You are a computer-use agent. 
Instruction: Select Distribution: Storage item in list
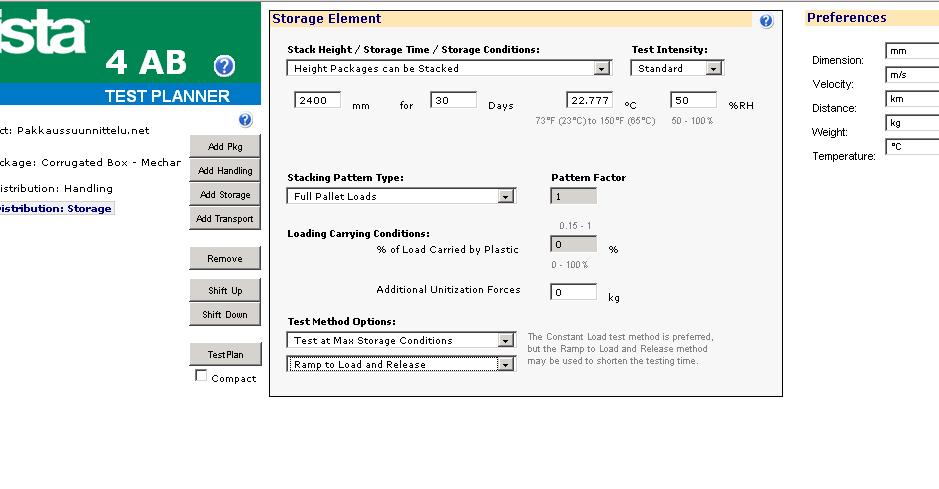pos(55,209)
